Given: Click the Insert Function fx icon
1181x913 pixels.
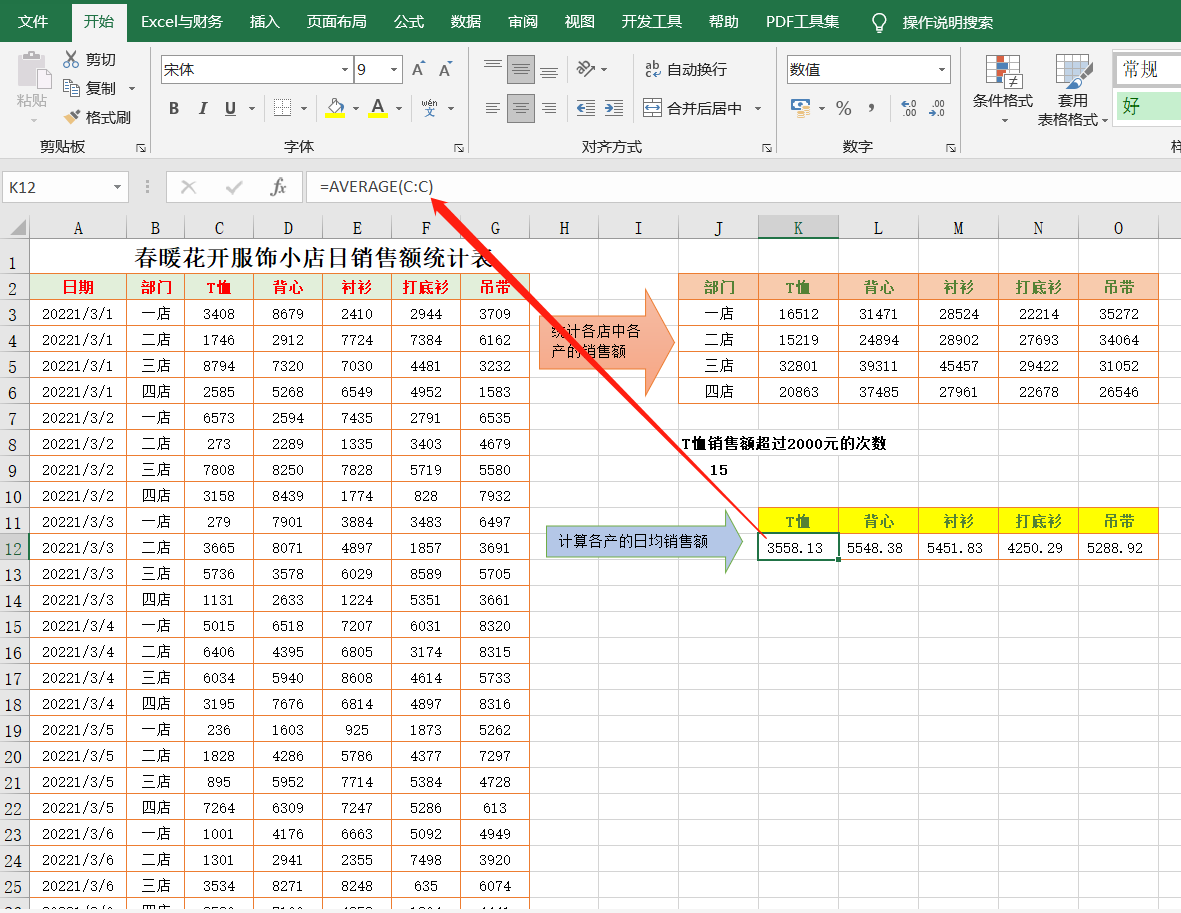Looking at the screenshot, I should 279,187.
